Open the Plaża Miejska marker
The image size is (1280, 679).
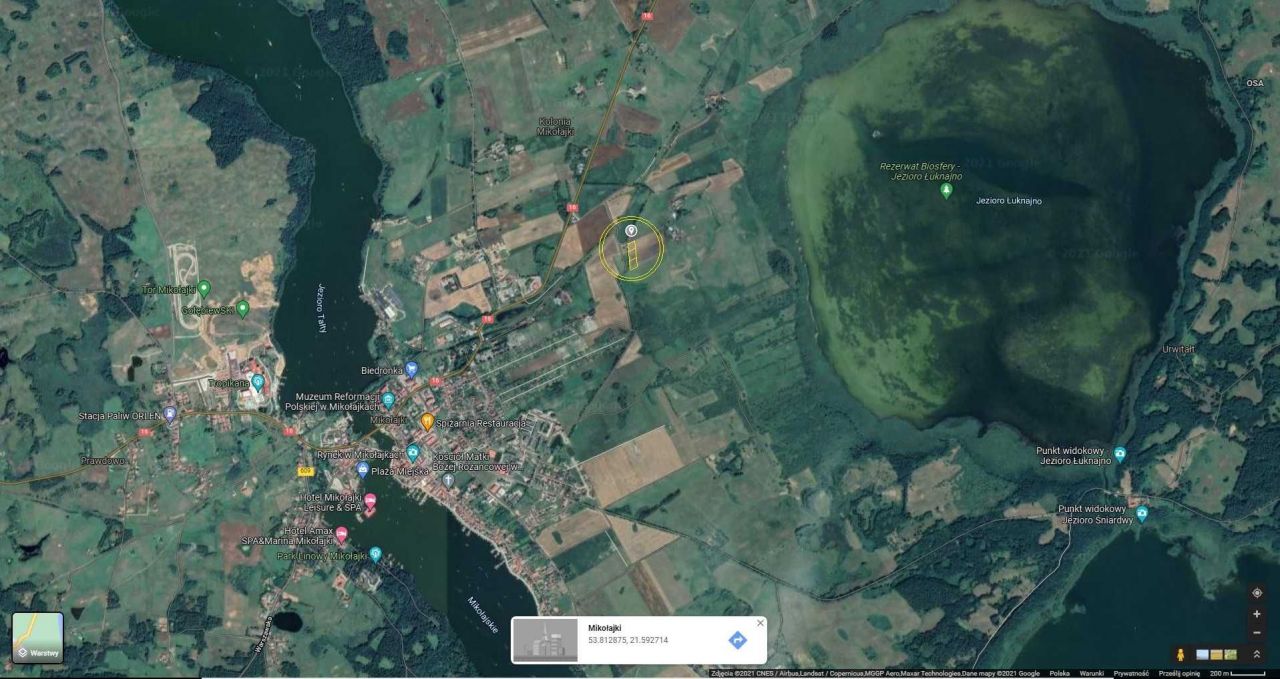click(x=362, y=469)
